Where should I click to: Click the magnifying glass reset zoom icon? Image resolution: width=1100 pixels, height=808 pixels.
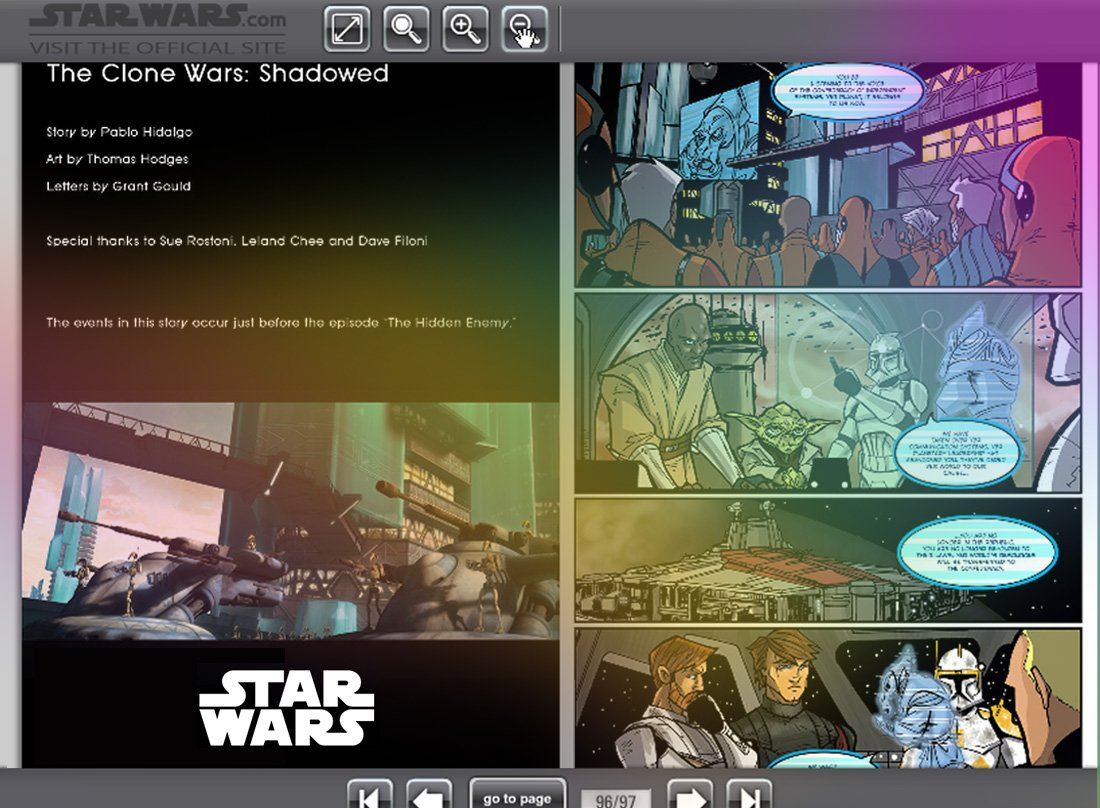click(x=406, y=28)
